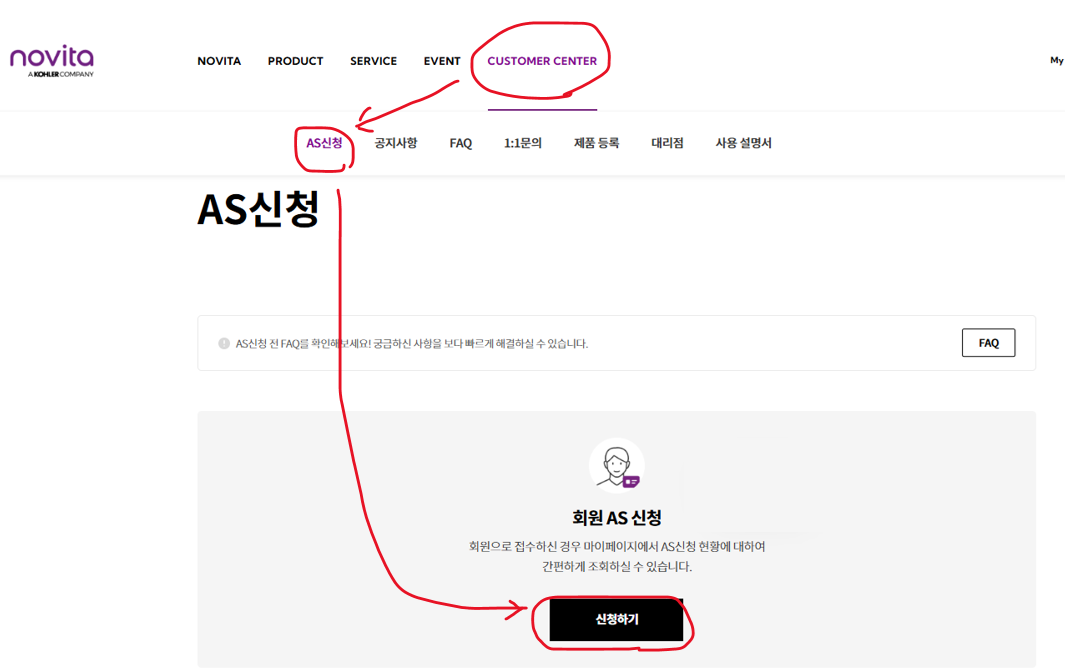Click the FAQ button in the notice bar
The image size is (1065, 671).
point(988,342)
